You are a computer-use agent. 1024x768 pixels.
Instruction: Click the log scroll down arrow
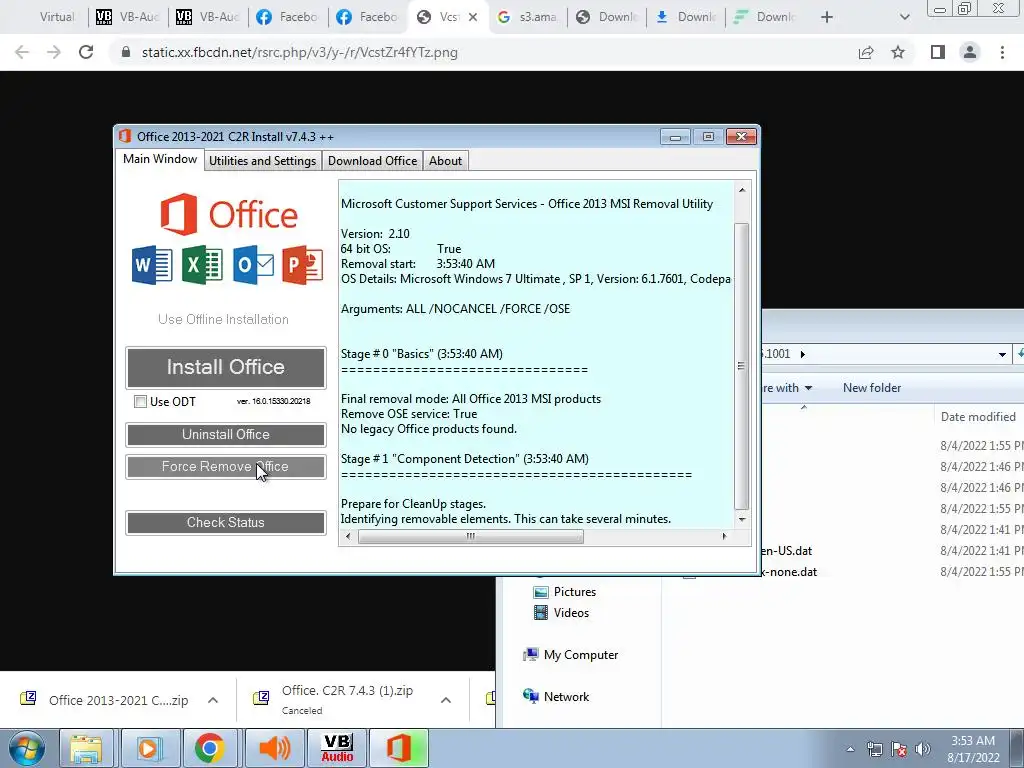click(741, 519)
